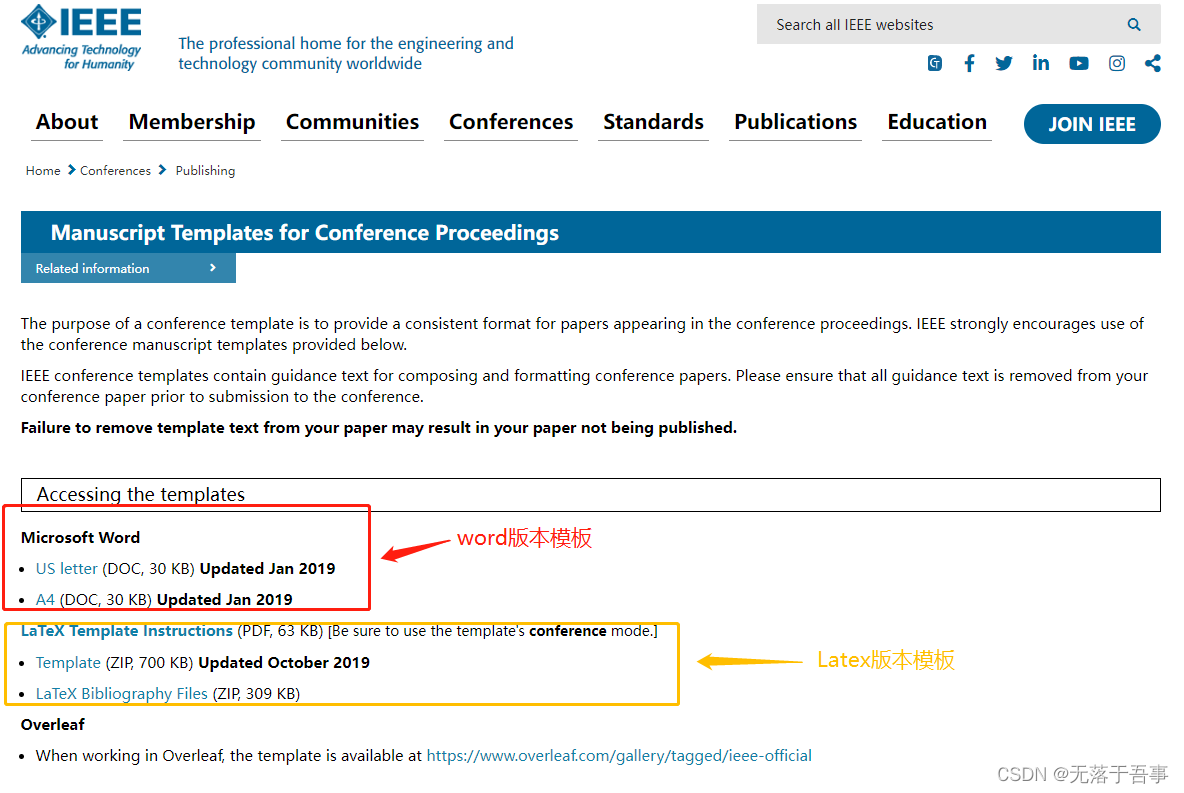This screenshot has width=1184, height=793.
Task: Open the YouTube icon
Action: point(1079,63)
